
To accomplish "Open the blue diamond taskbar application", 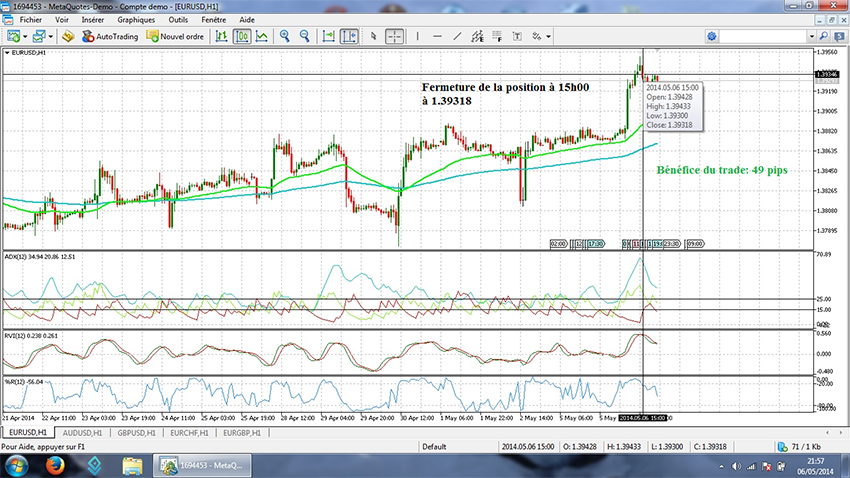I will tap(94, 465).
